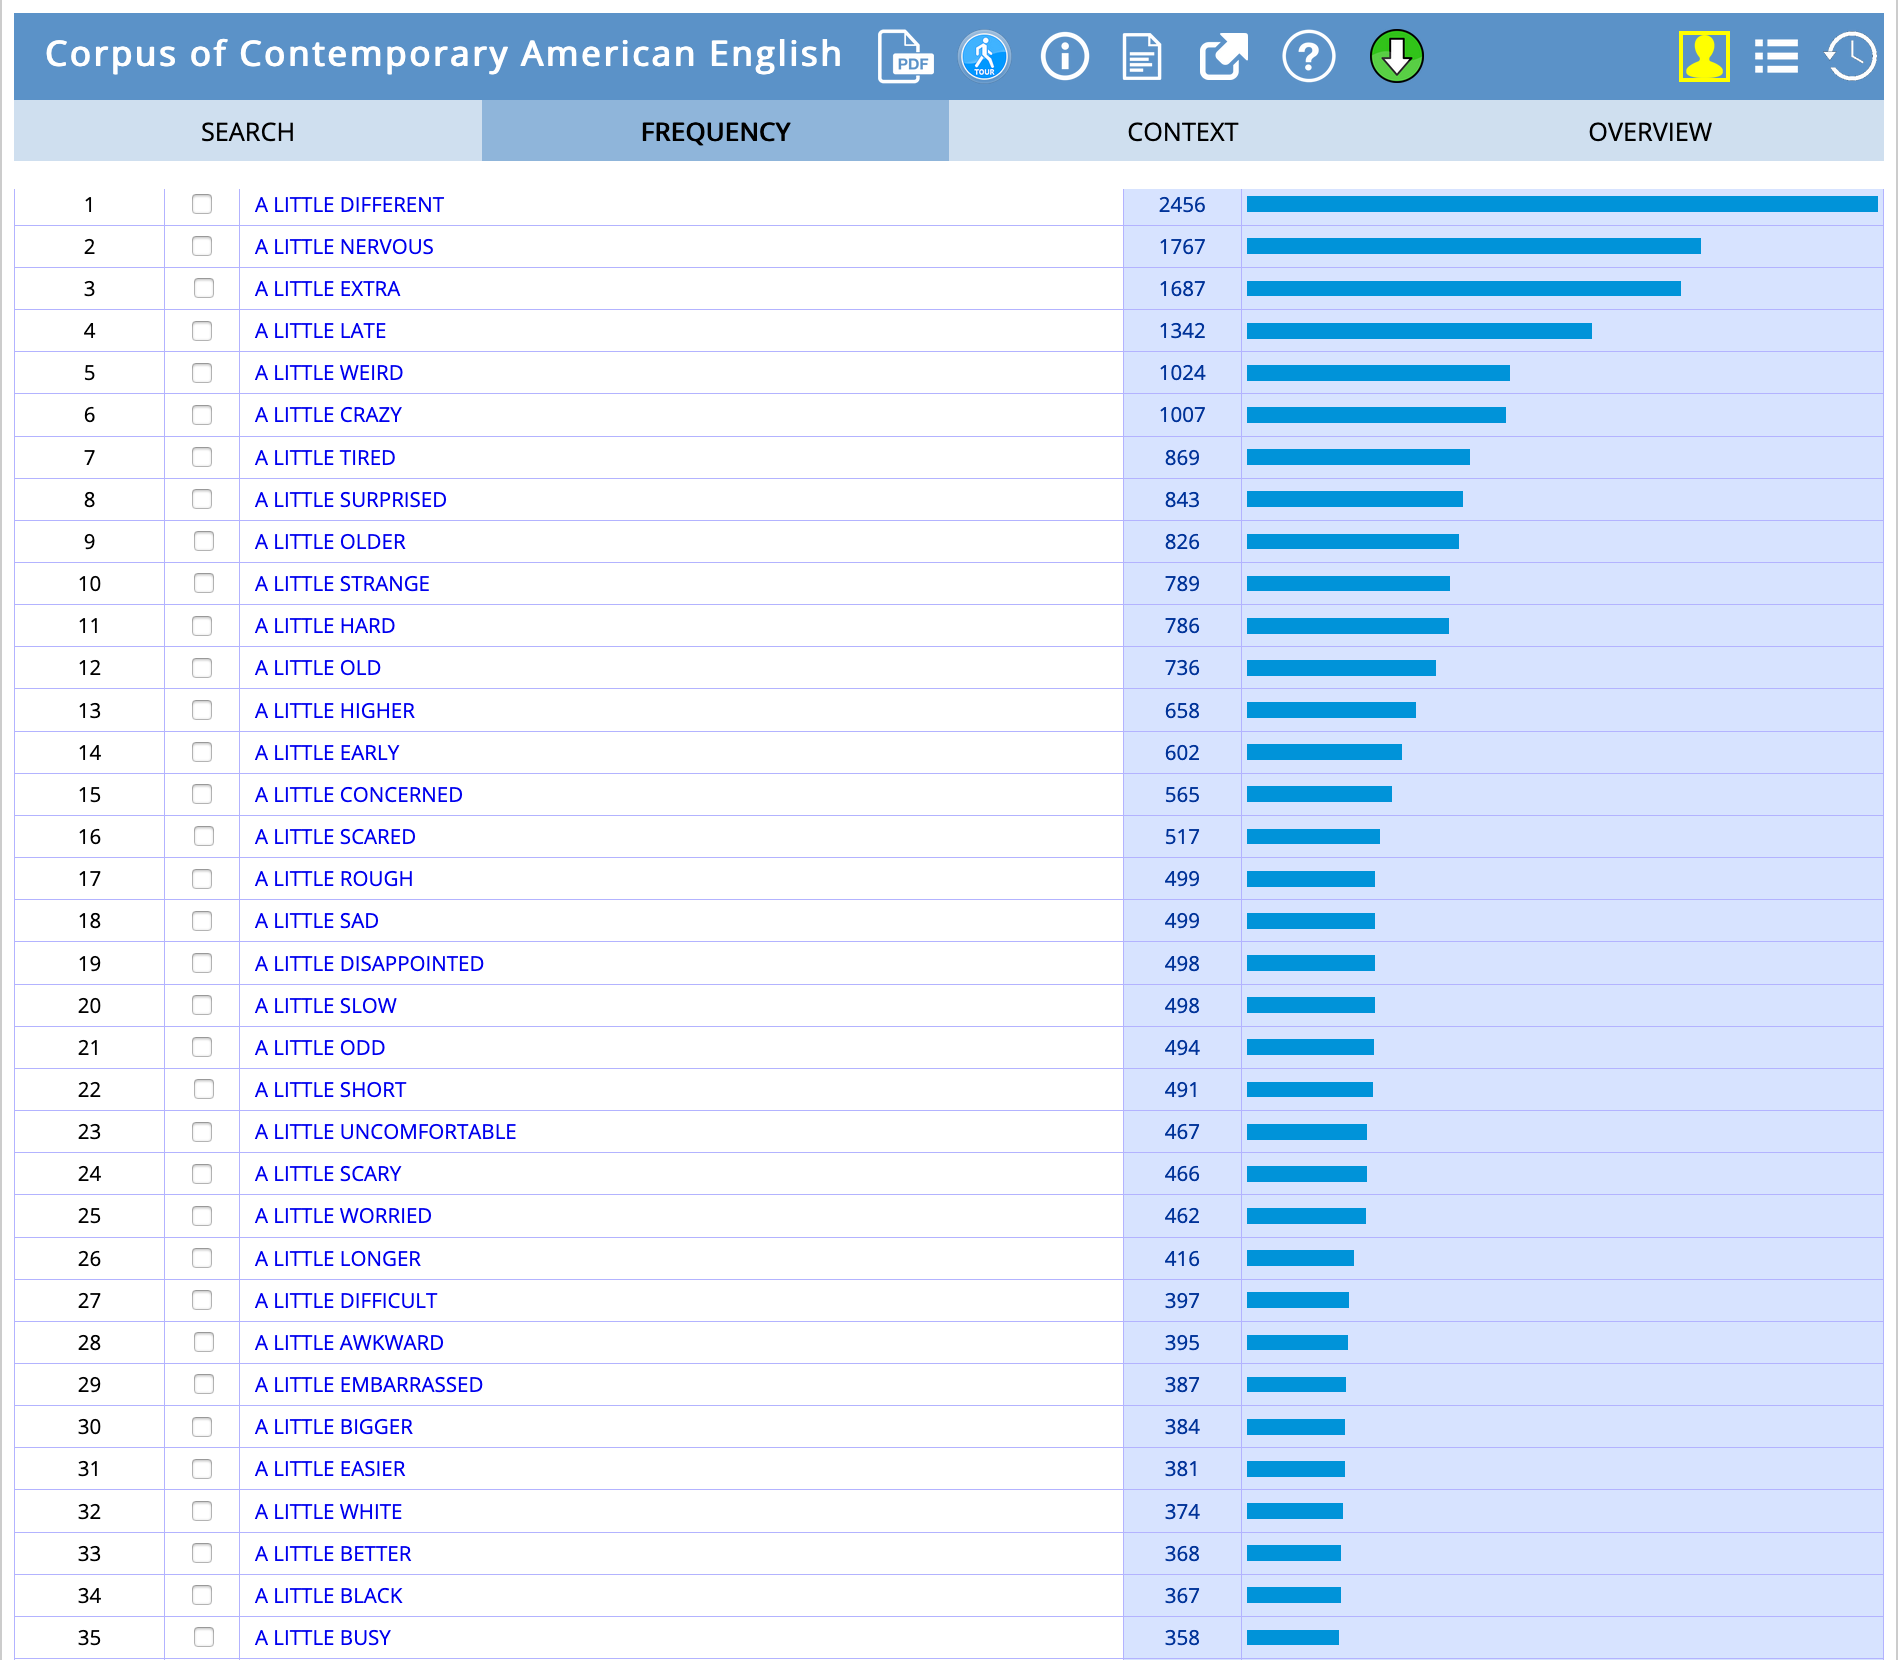Click the A LITTLE ROUGH entry
Screen dimensions: 1898x1660
(334, 879)
